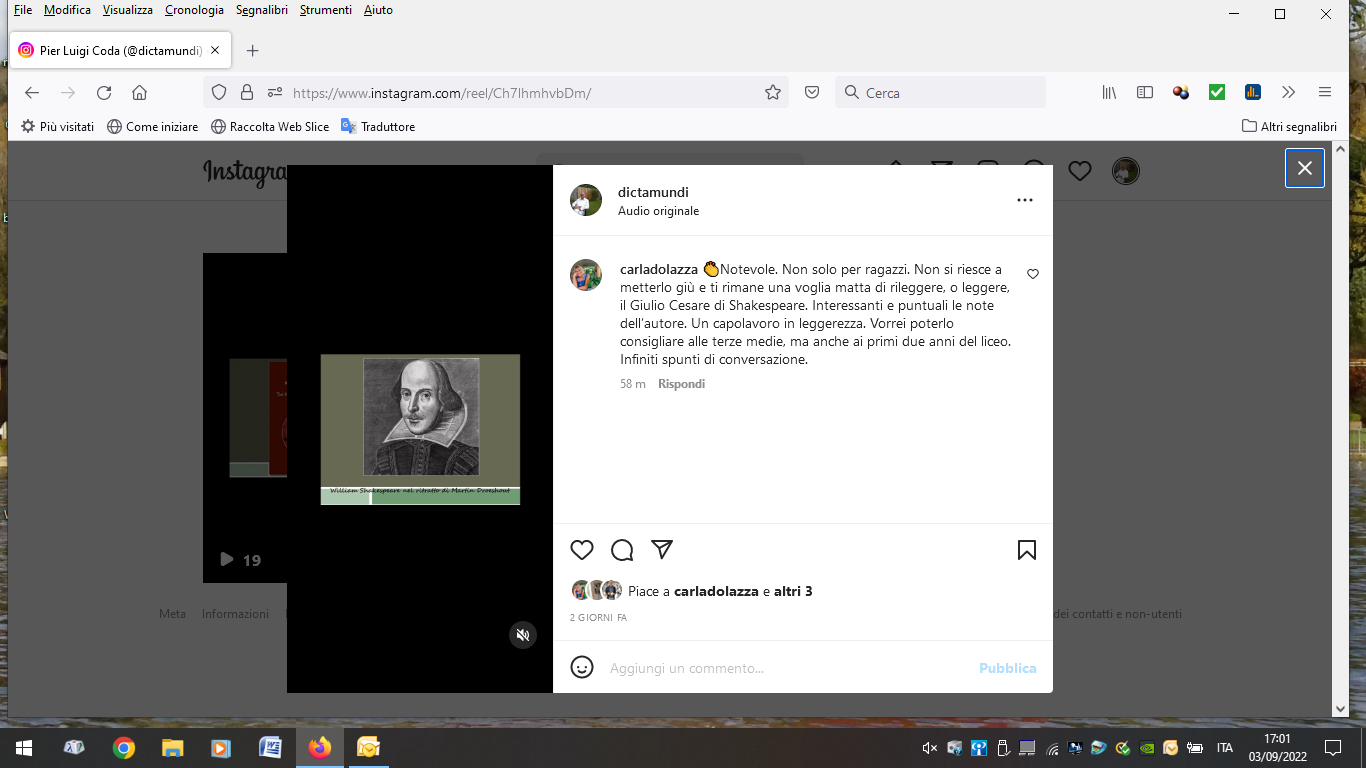Bookmark this page with the star
The height and width of the screenshot is (768, 1366).
[x=773, y=92]
